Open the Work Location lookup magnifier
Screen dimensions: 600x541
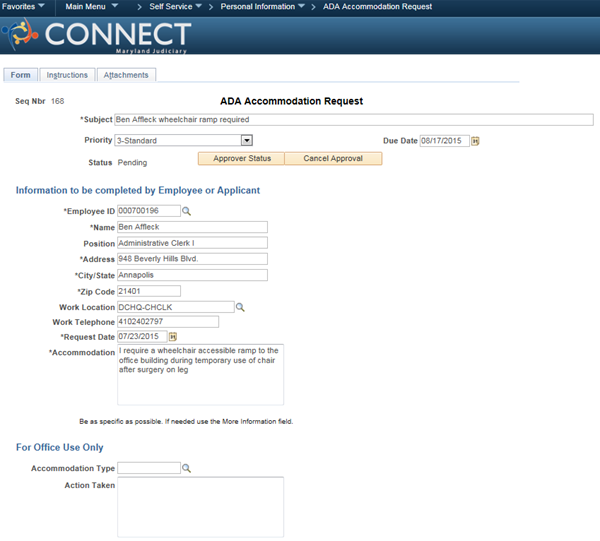(239, 307)
